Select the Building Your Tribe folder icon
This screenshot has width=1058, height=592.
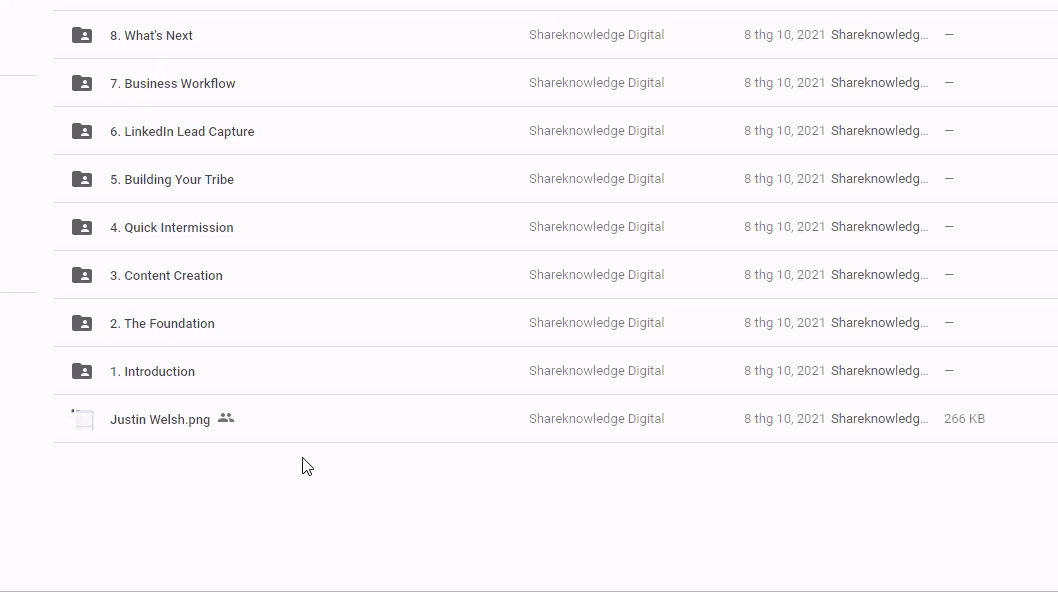pyautogui.click(x=82, y=179)
